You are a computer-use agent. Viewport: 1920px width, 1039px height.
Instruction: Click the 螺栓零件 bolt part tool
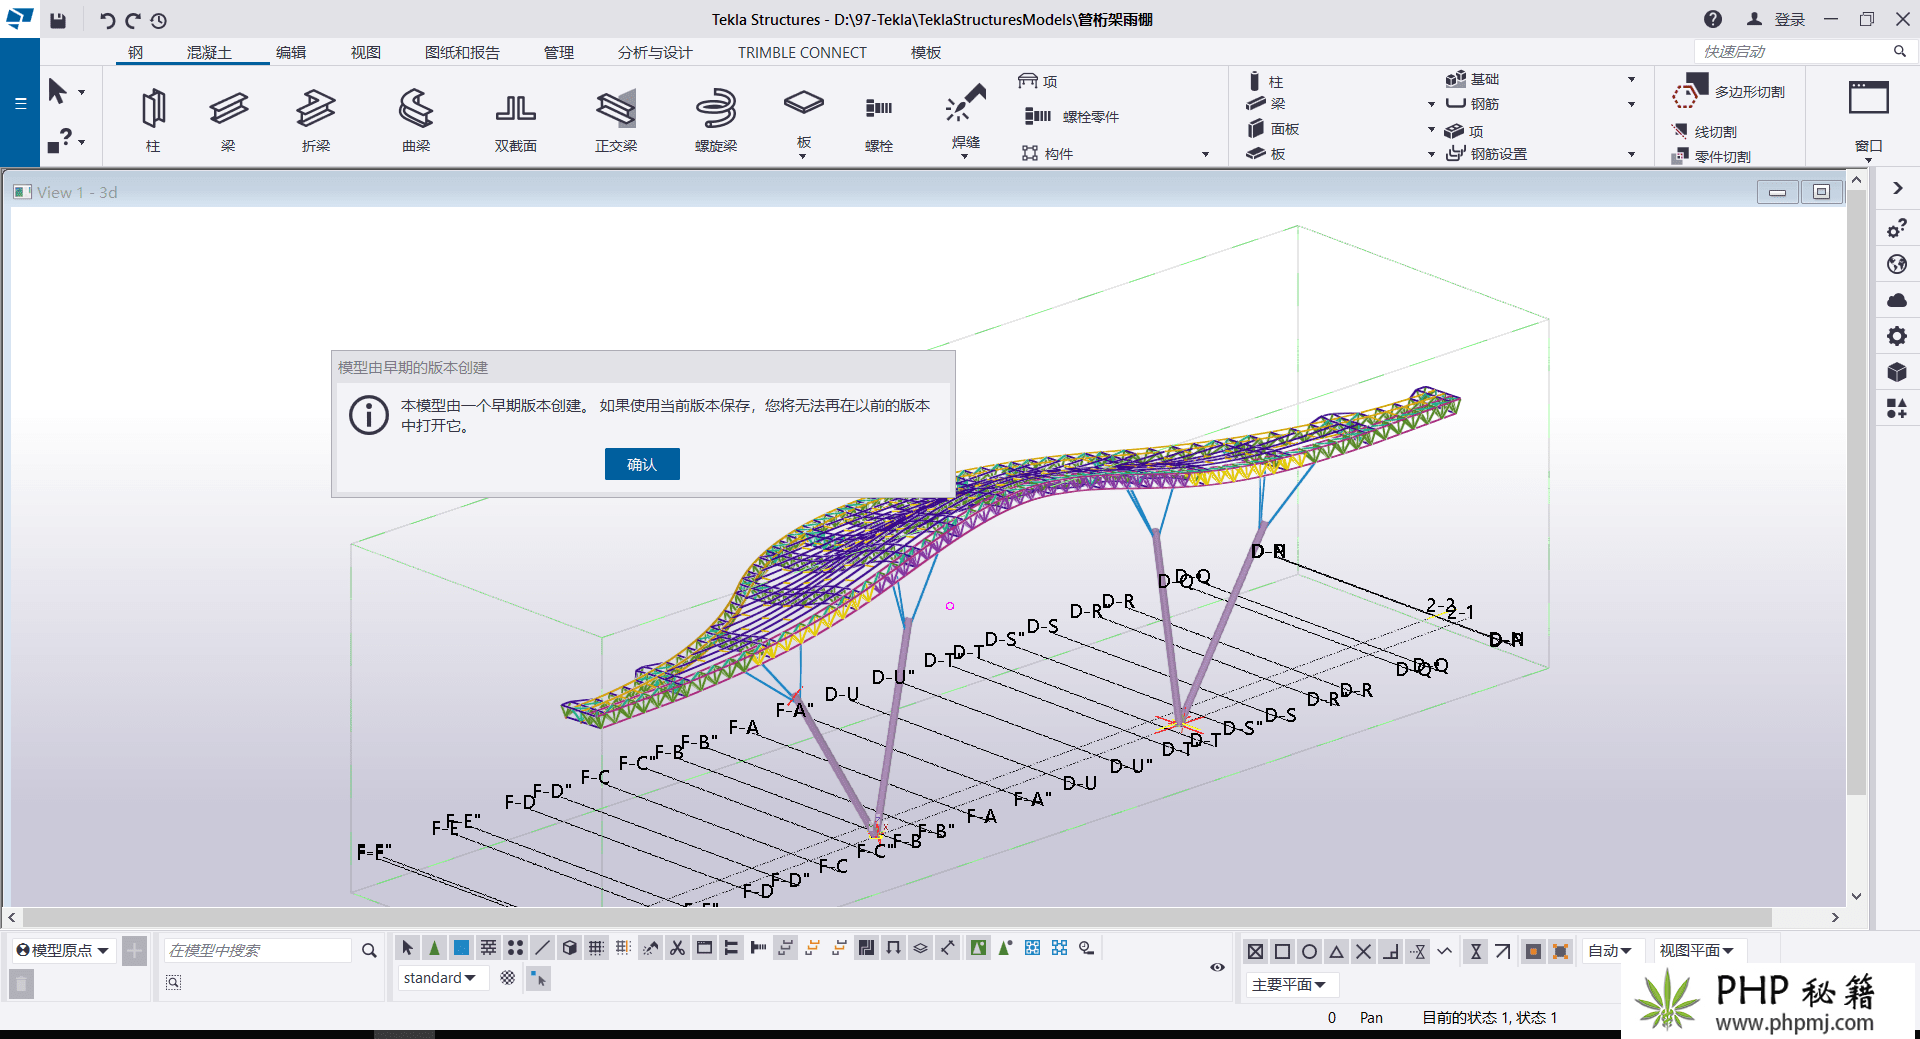(1071, 117)
